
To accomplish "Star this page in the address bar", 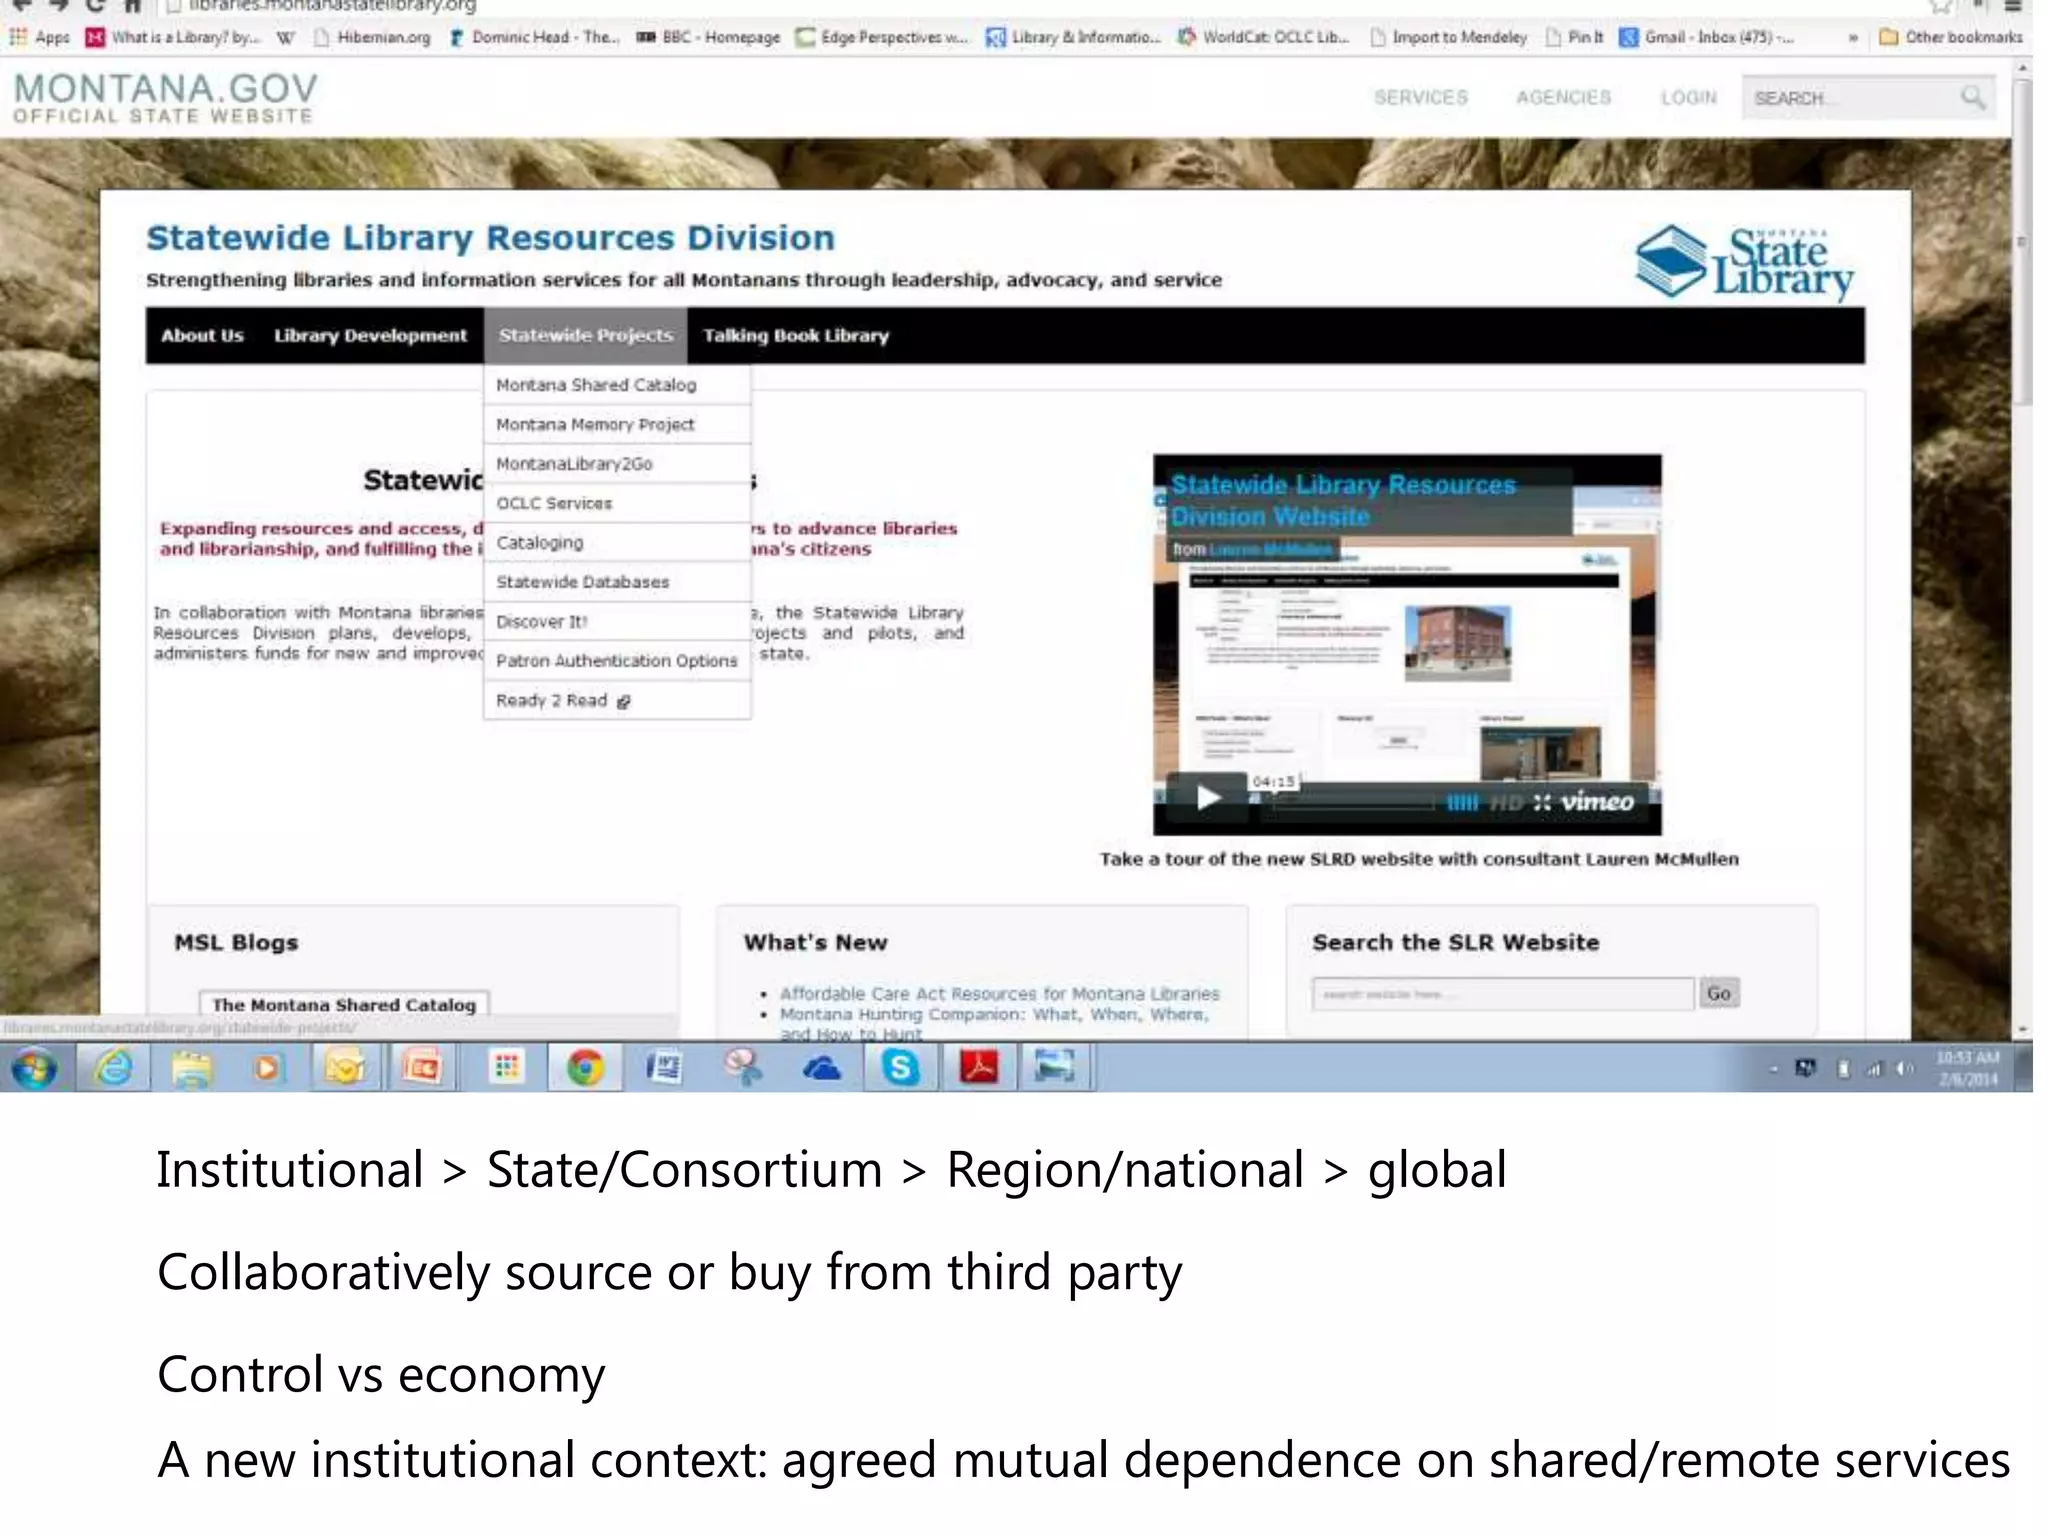I will [x=1941, y=6].
